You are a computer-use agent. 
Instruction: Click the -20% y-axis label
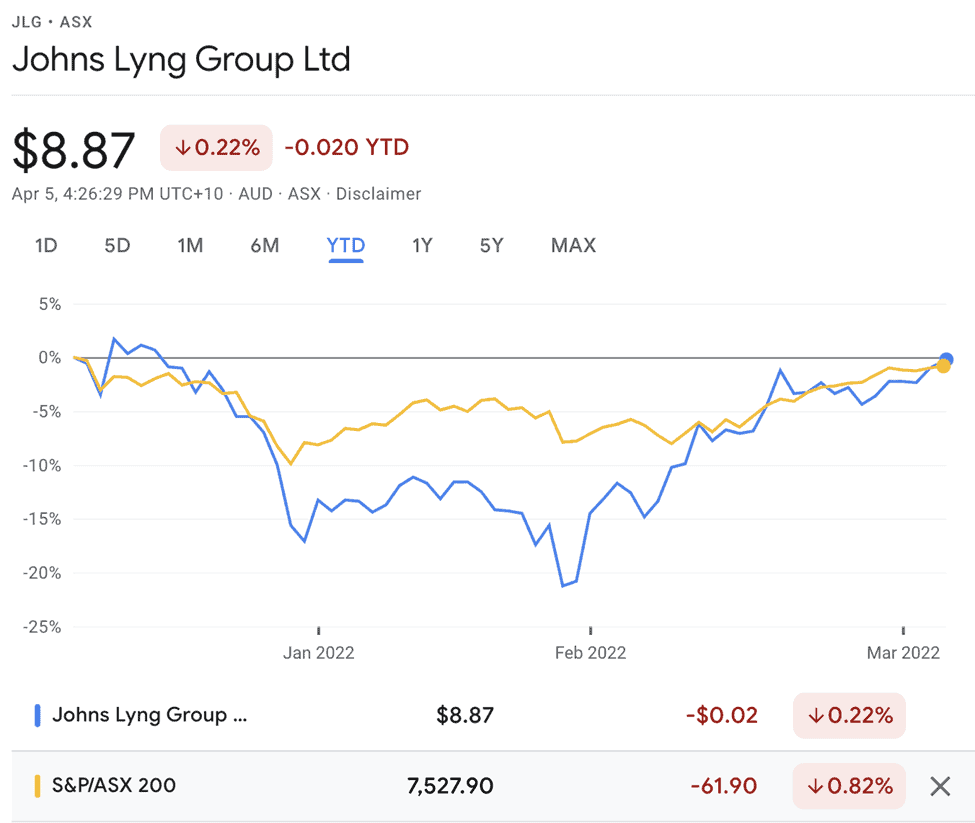(42, 573)
